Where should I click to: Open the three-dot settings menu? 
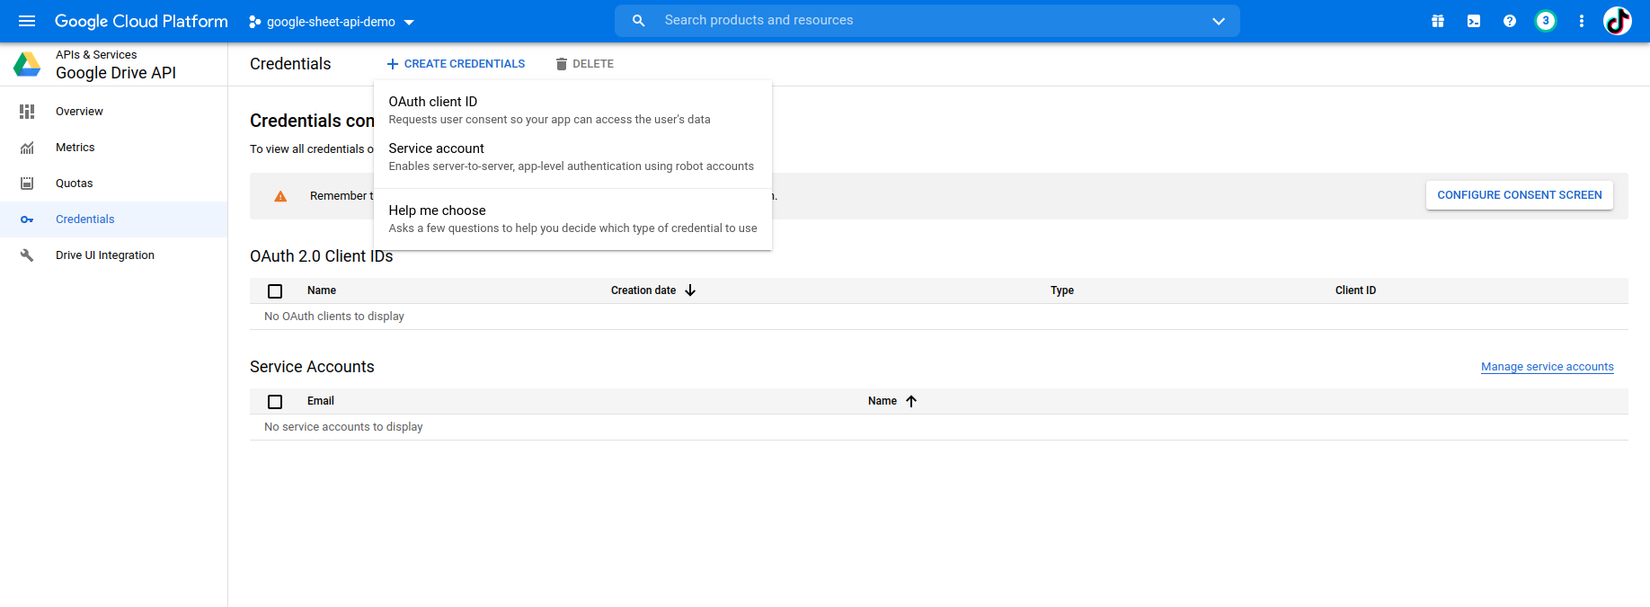(x=1581, y=21)
